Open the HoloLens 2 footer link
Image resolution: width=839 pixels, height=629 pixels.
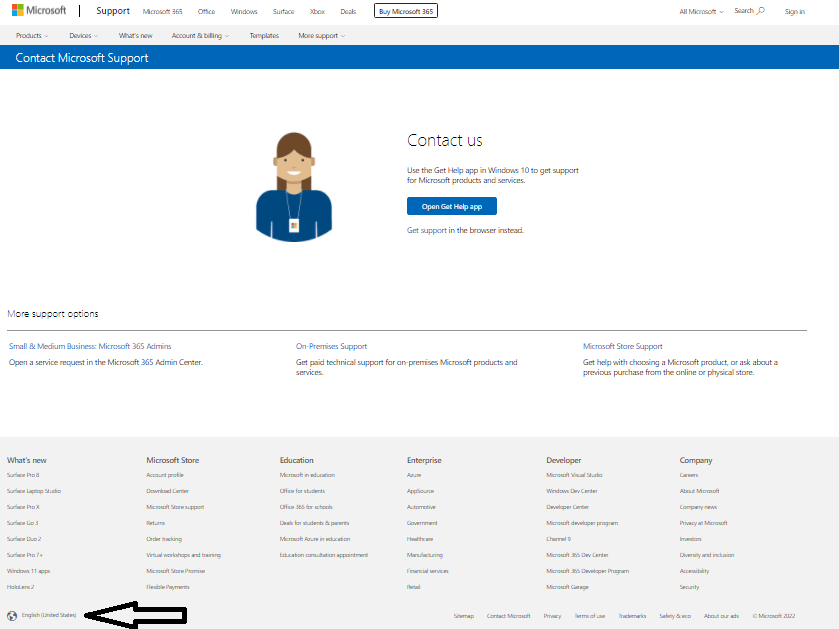[20, 587]
